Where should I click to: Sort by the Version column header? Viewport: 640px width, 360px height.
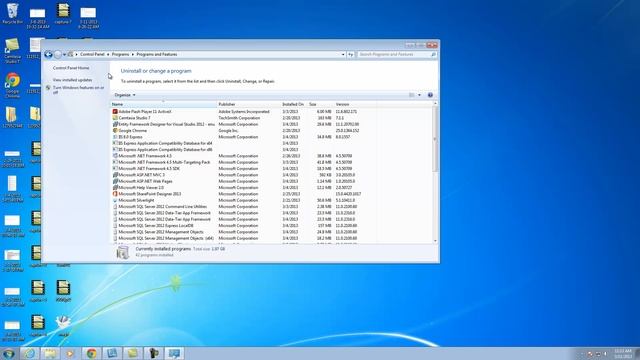point(355,104)
